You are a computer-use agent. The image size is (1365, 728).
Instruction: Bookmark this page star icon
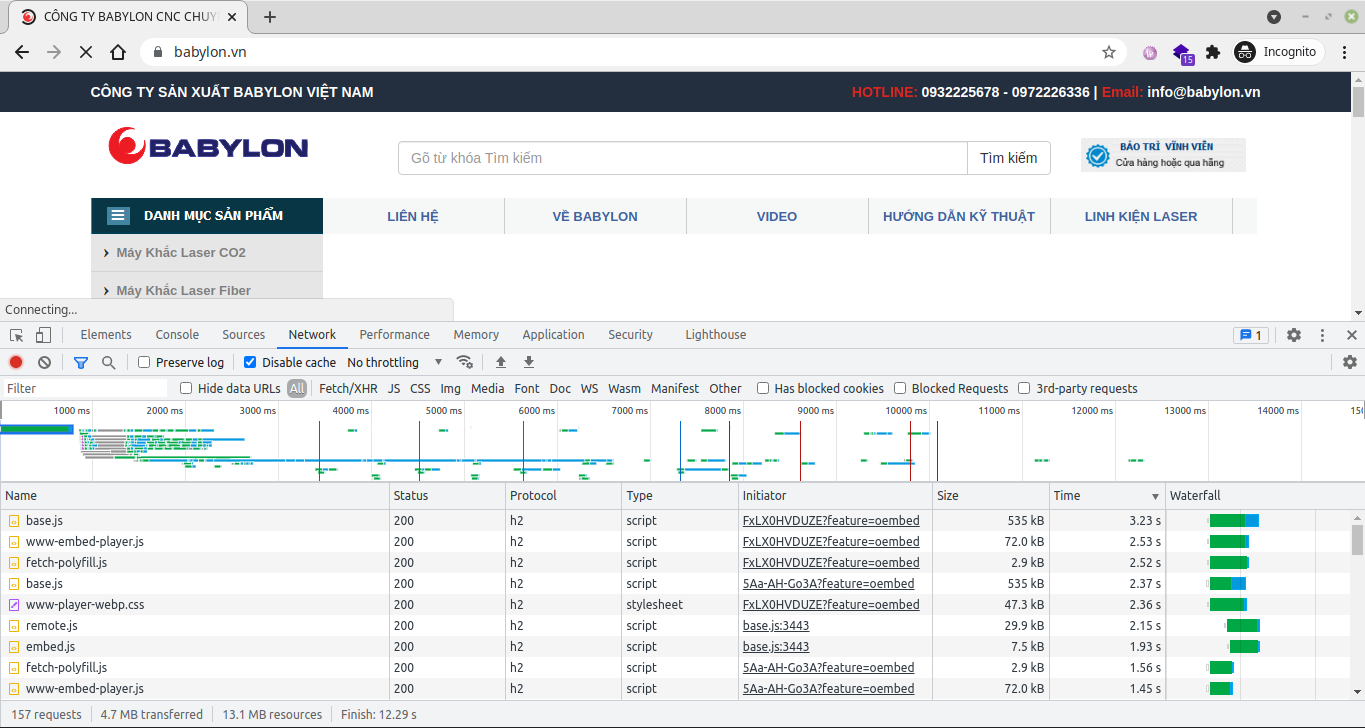[x=1109, y=52]
